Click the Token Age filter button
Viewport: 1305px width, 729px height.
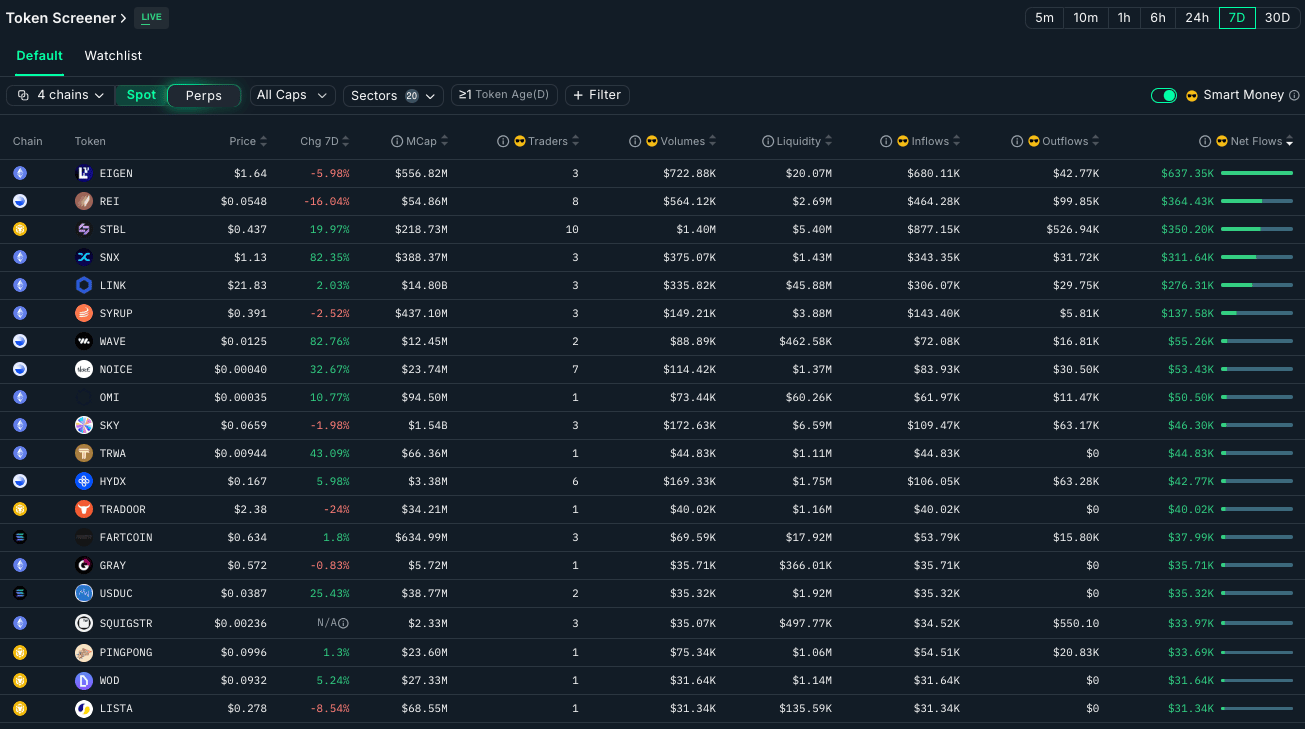click(505, 95)
